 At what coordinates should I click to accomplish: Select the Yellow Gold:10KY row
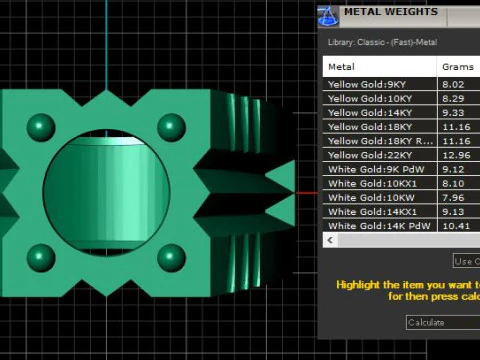[x=401, y=98]
